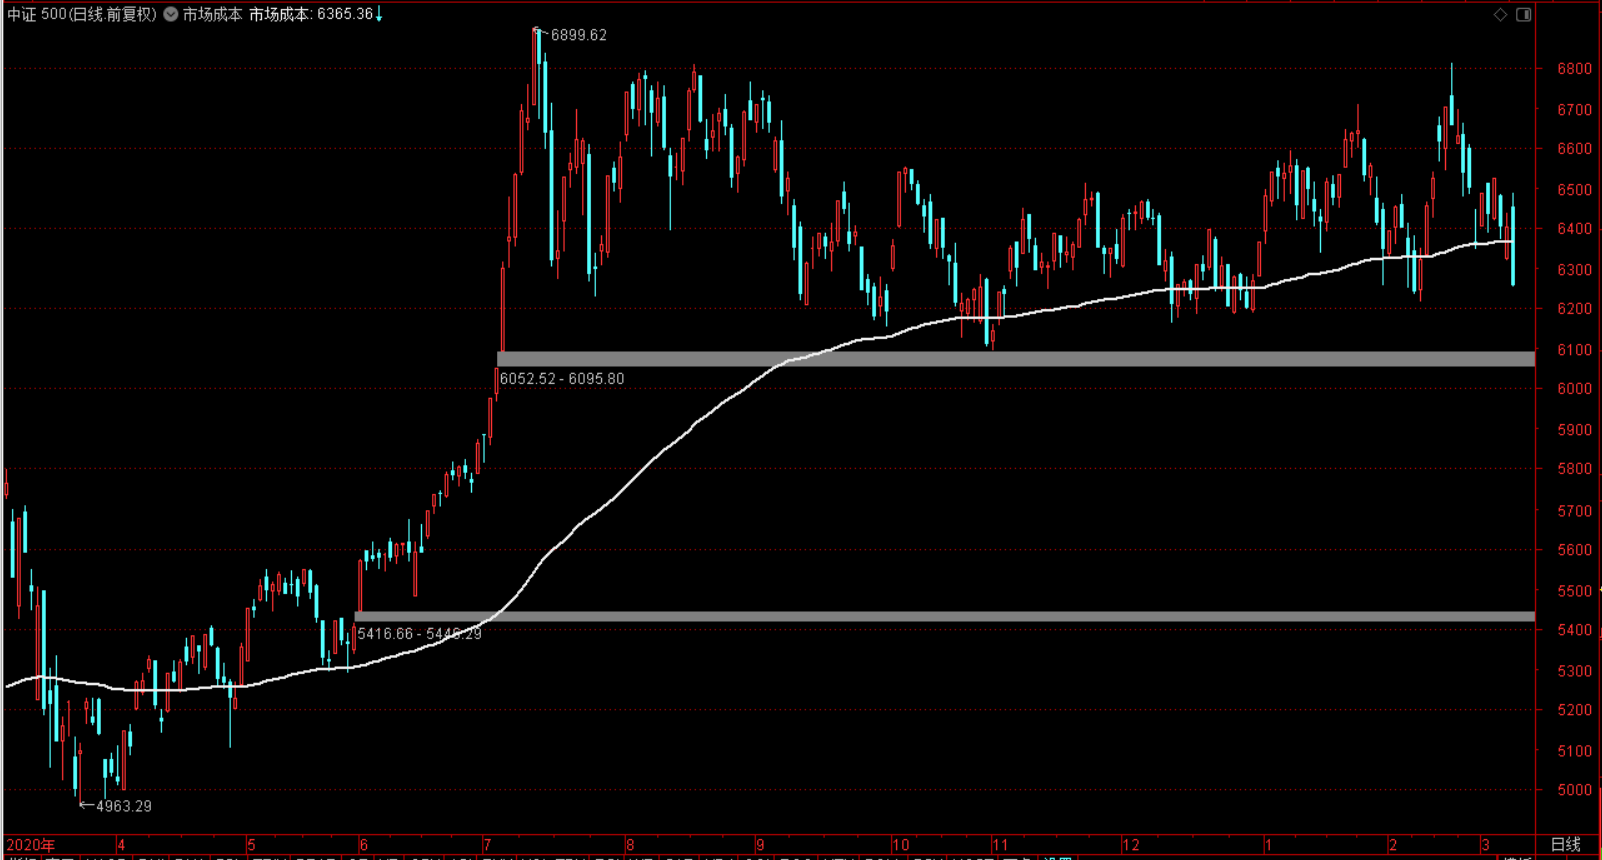
Task: Click the 5000 tick on the price axis
Action: 1574,790
